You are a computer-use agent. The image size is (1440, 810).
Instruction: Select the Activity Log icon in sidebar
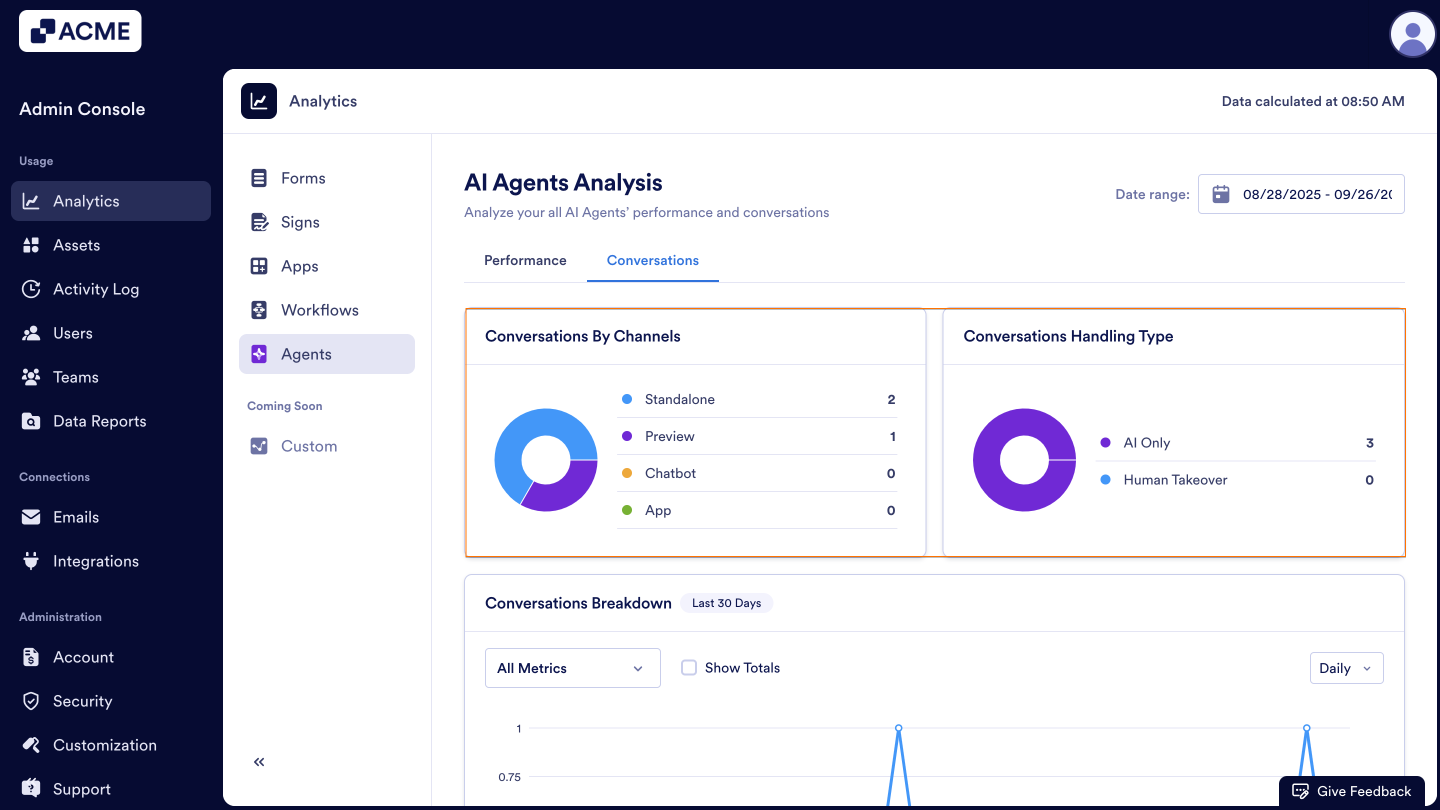[x=31, y=288]
